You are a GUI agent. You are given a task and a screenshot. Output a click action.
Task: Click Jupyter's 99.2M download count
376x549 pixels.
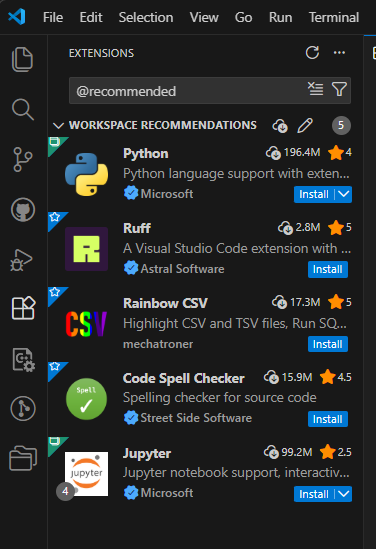pyautogui.click(x=288, y=452)
